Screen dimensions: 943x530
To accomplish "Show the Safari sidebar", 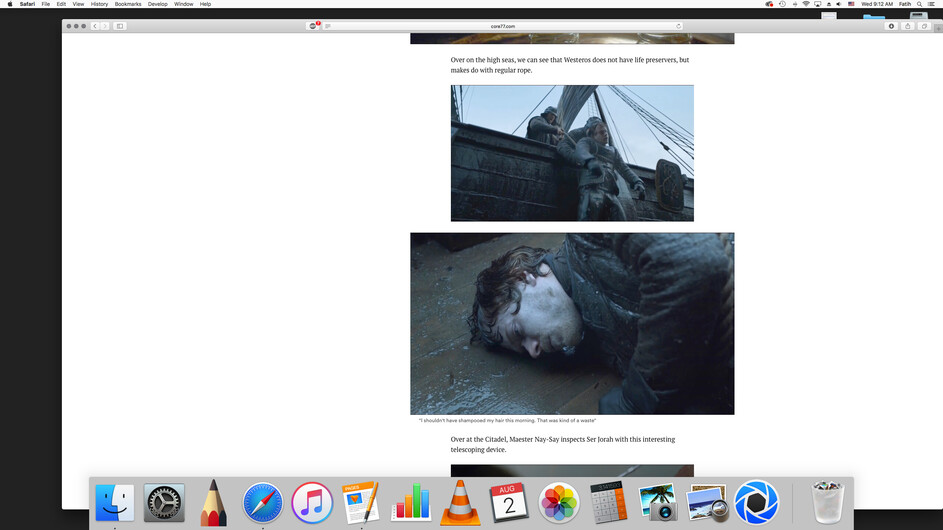I will [120, 26].
